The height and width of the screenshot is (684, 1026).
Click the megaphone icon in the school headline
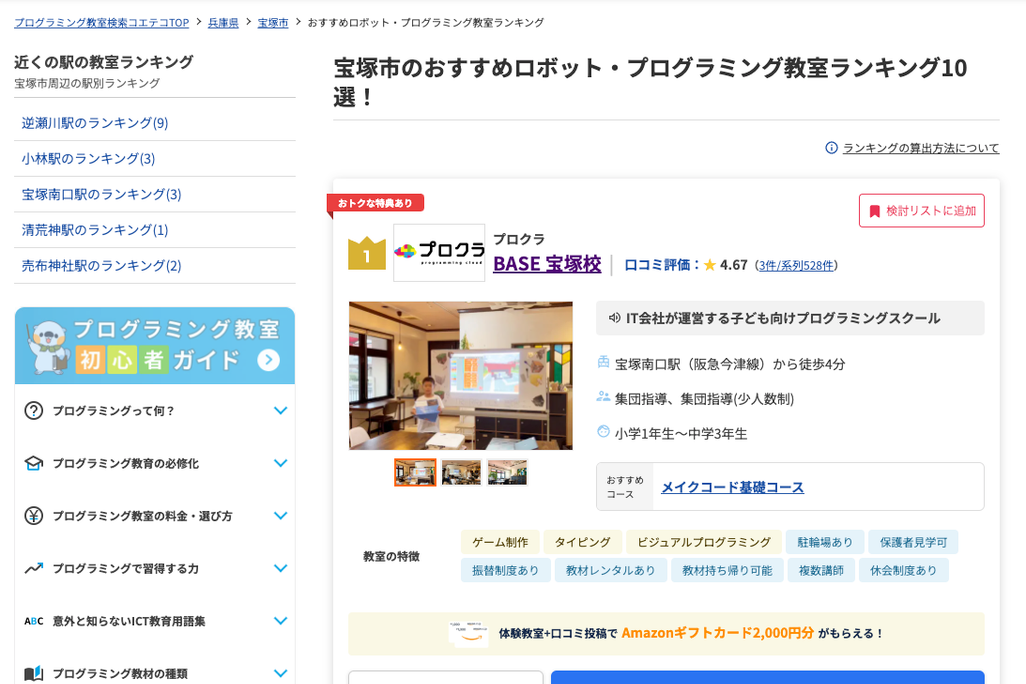tap(614, 318)
